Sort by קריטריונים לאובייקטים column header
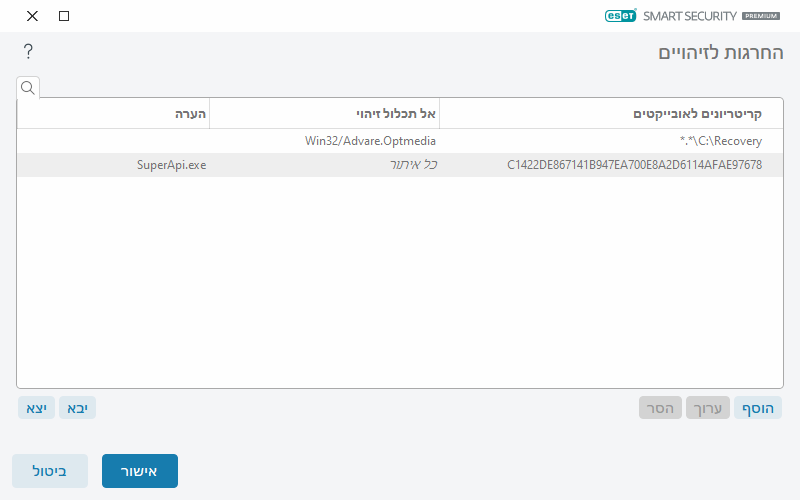The image size is (800, 500). [611, 113]
